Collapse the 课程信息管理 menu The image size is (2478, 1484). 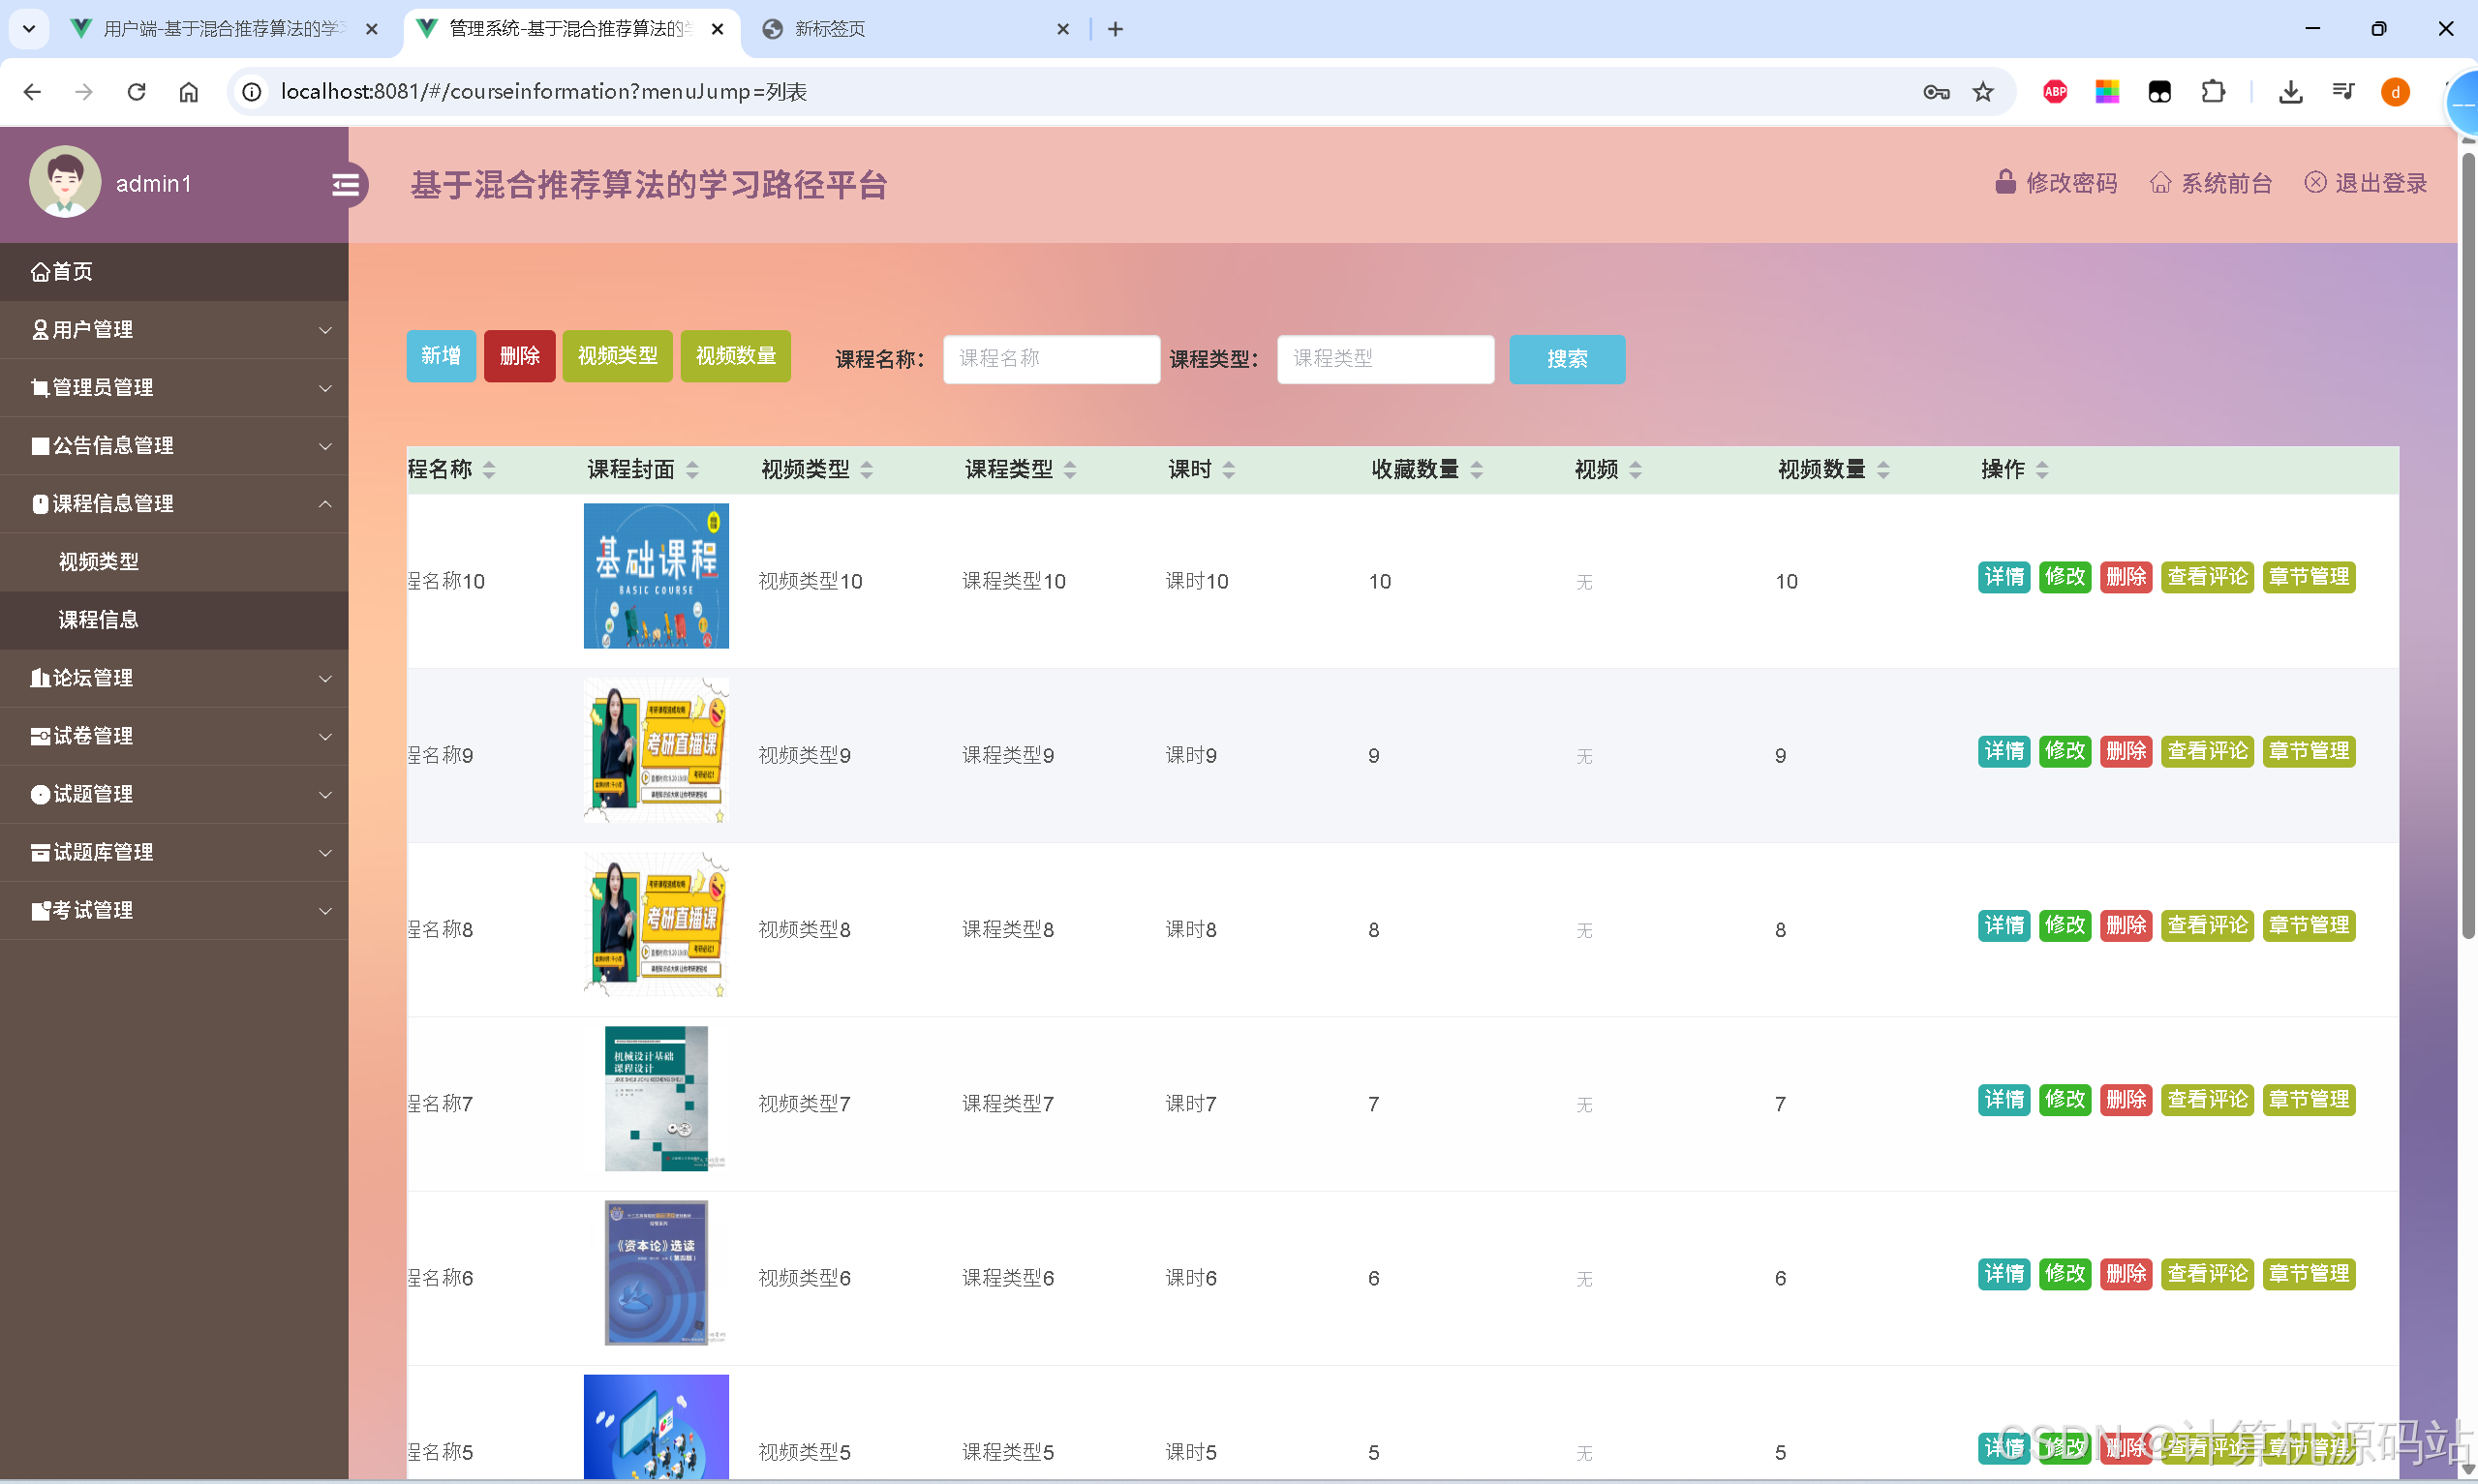pyautogui.click(x=112, y=503)
